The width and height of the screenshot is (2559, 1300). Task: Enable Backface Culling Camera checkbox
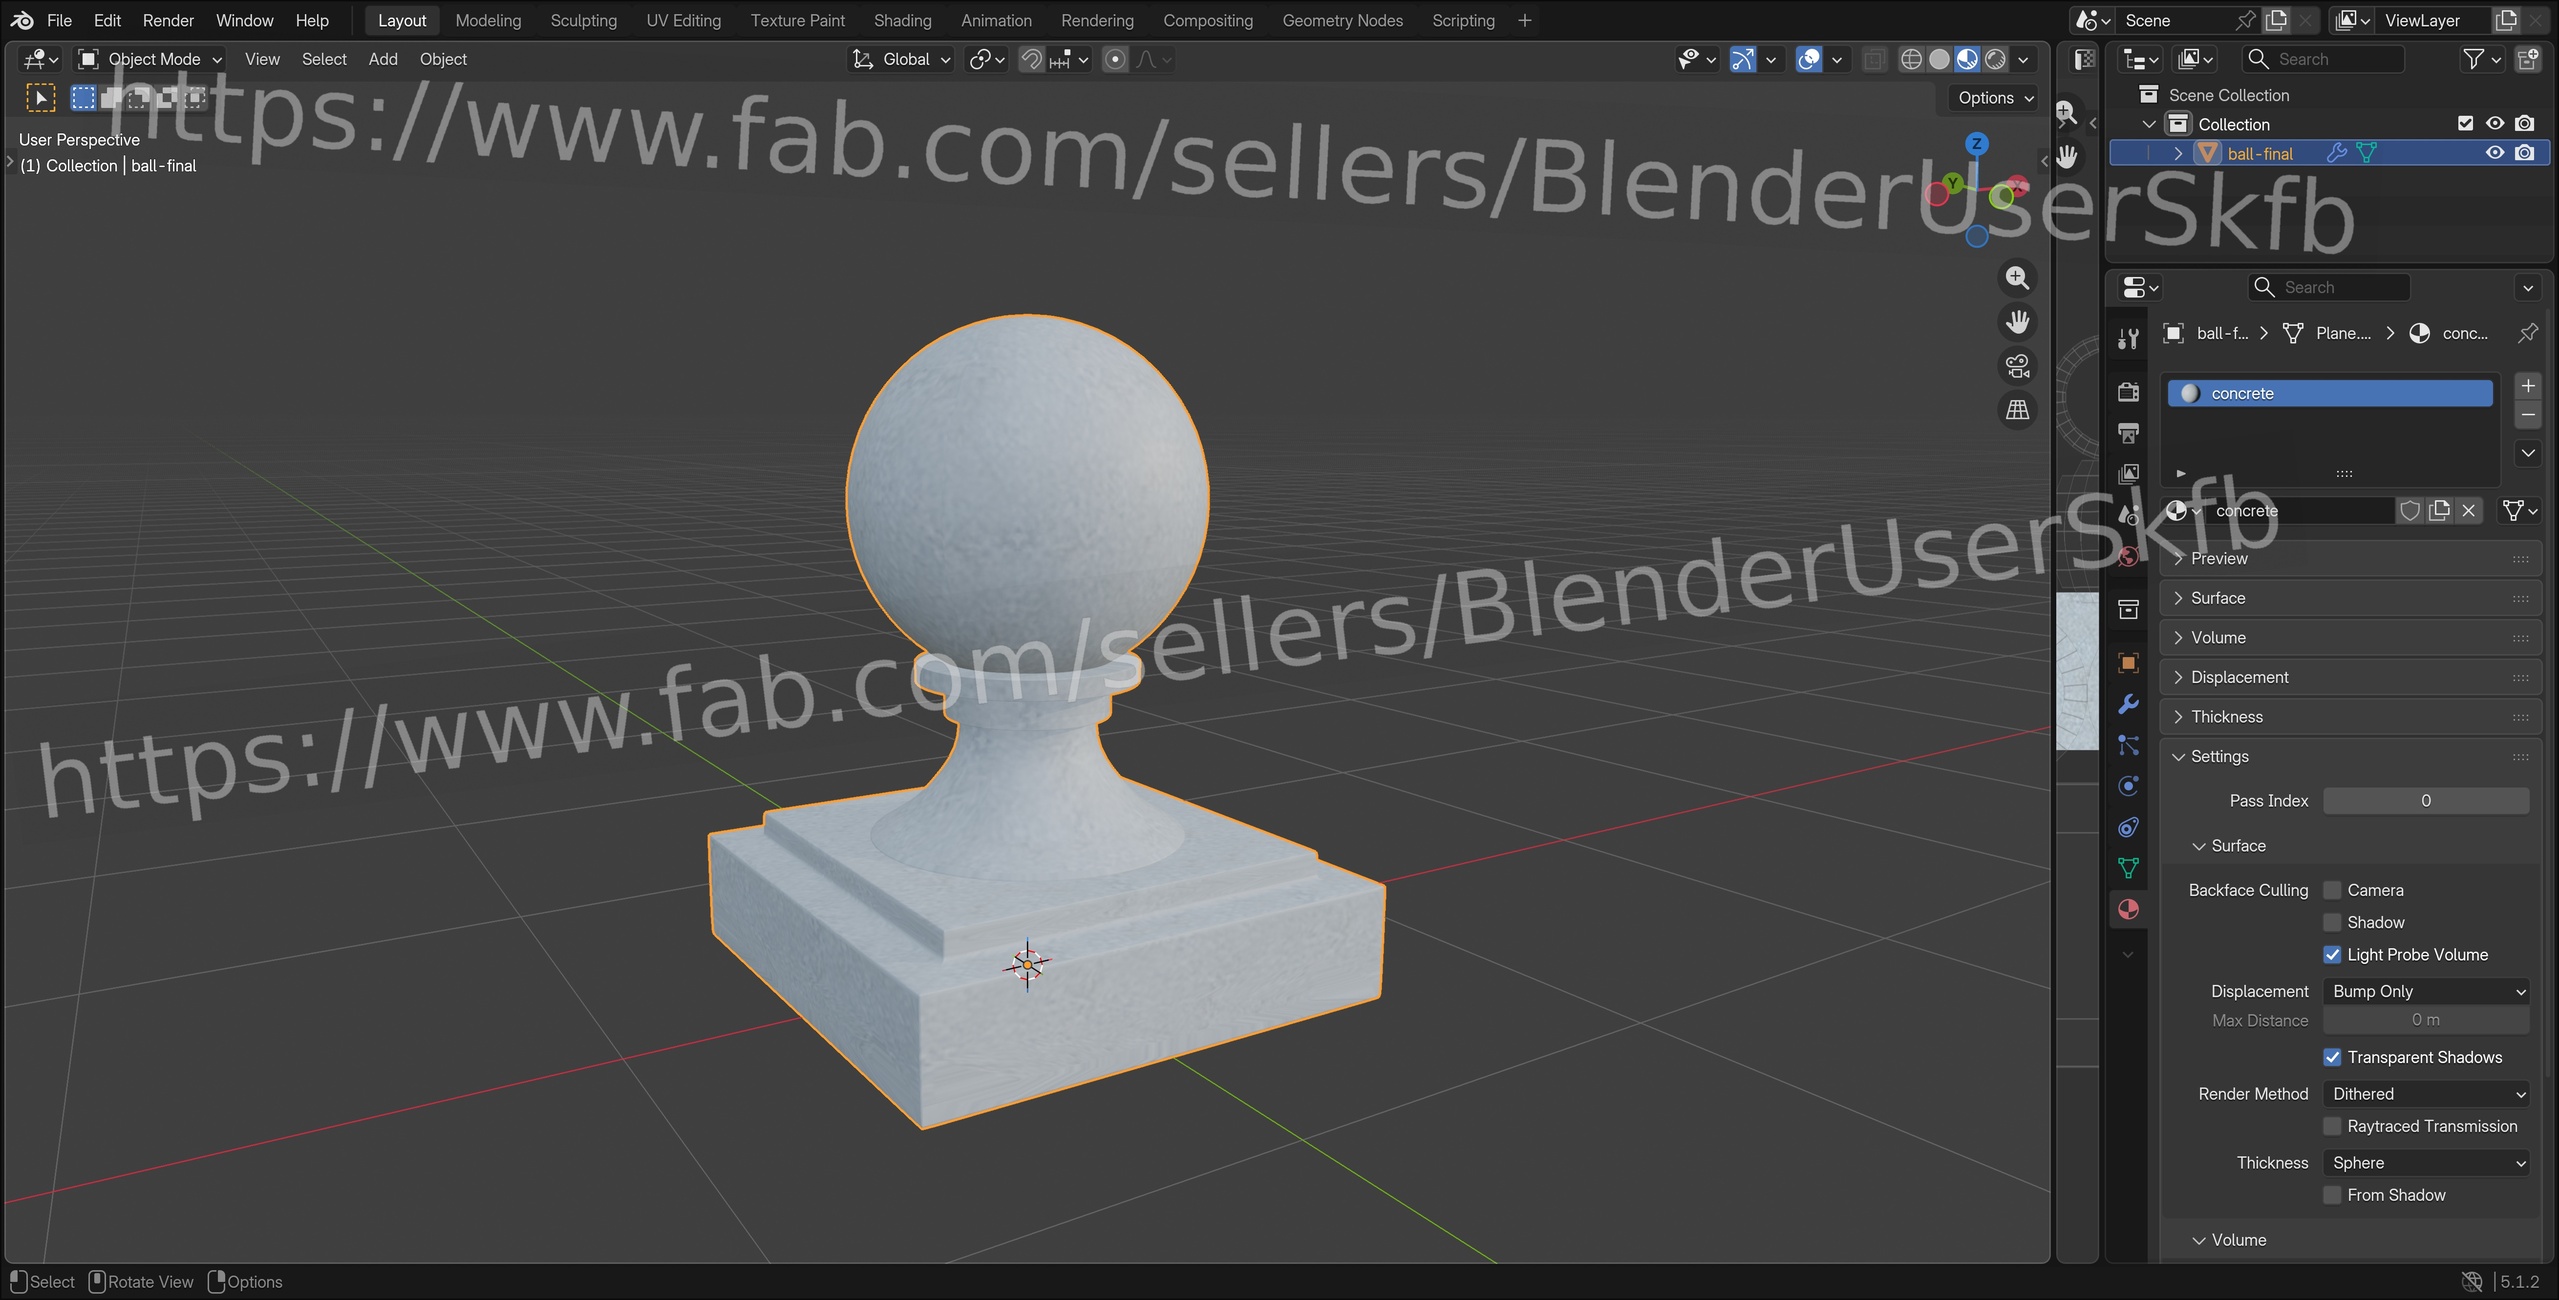pos(2332,890)
